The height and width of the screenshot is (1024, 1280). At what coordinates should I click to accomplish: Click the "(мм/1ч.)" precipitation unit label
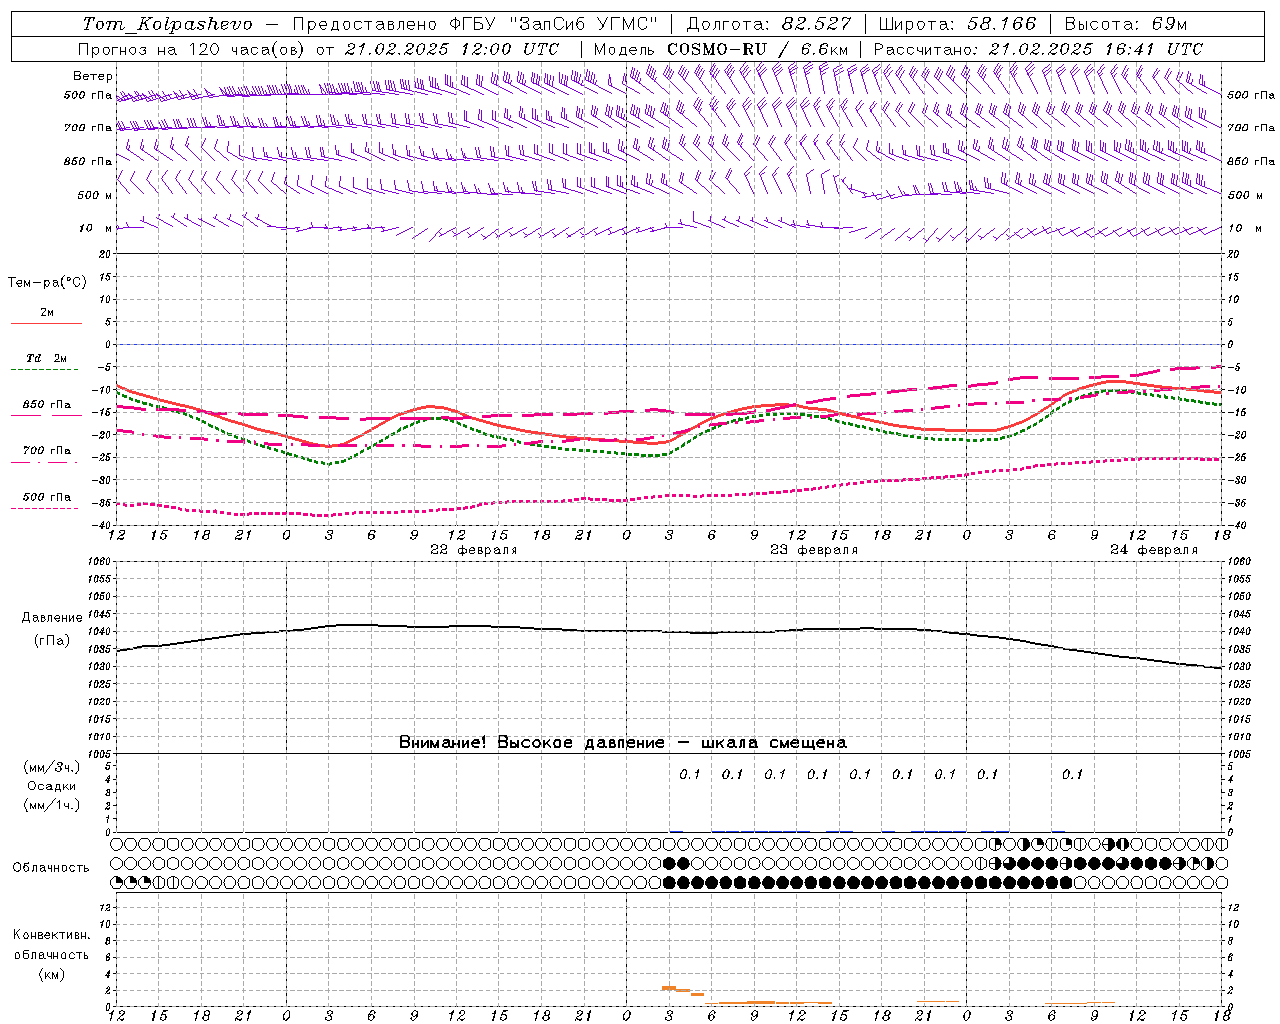(52, 805)
